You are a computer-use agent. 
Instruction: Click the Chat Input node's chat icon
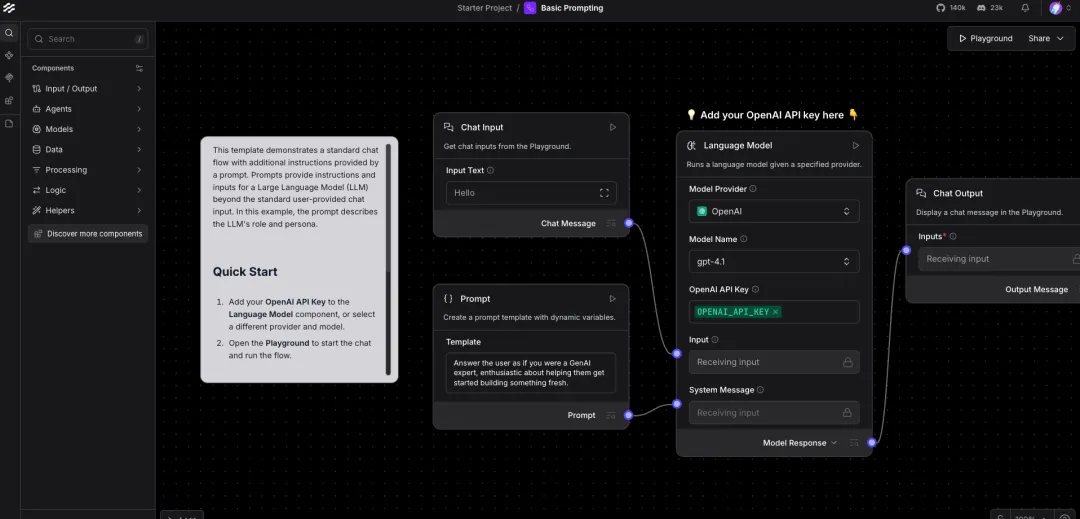[448, 127]
